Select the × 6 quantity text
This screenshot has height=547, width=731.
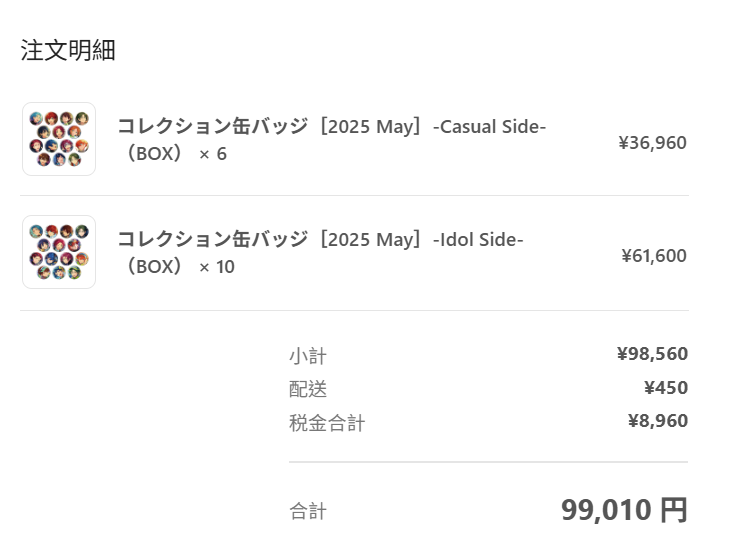click(213, 154)
